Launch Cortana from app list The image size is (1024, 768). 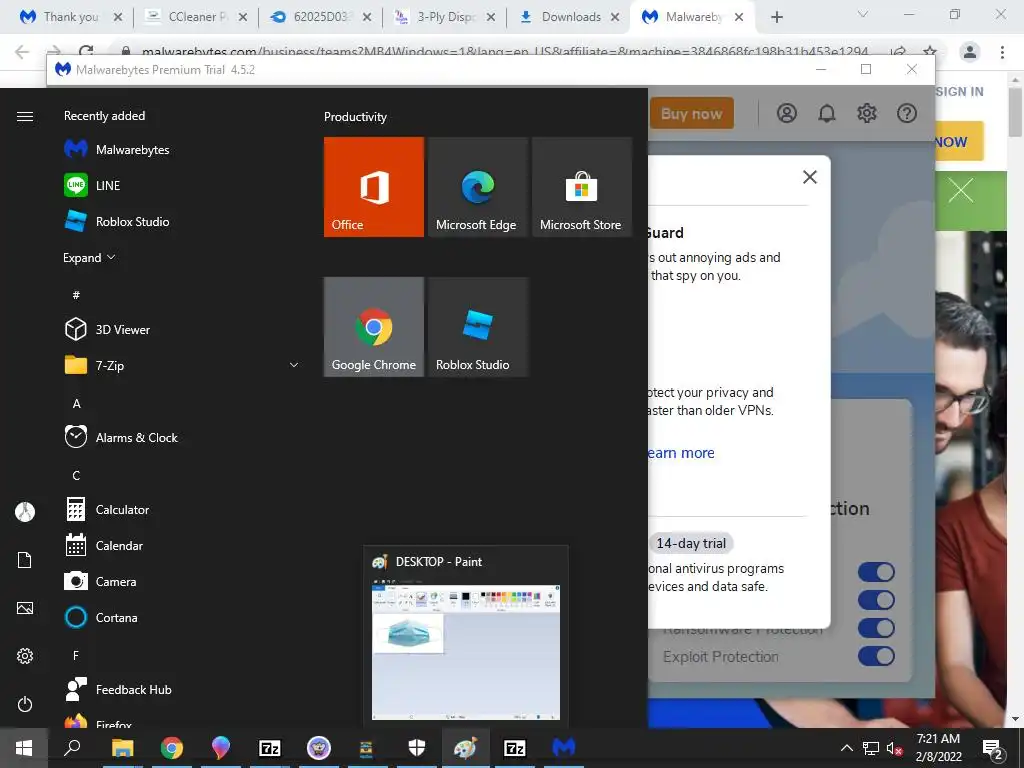pos(118,617)
